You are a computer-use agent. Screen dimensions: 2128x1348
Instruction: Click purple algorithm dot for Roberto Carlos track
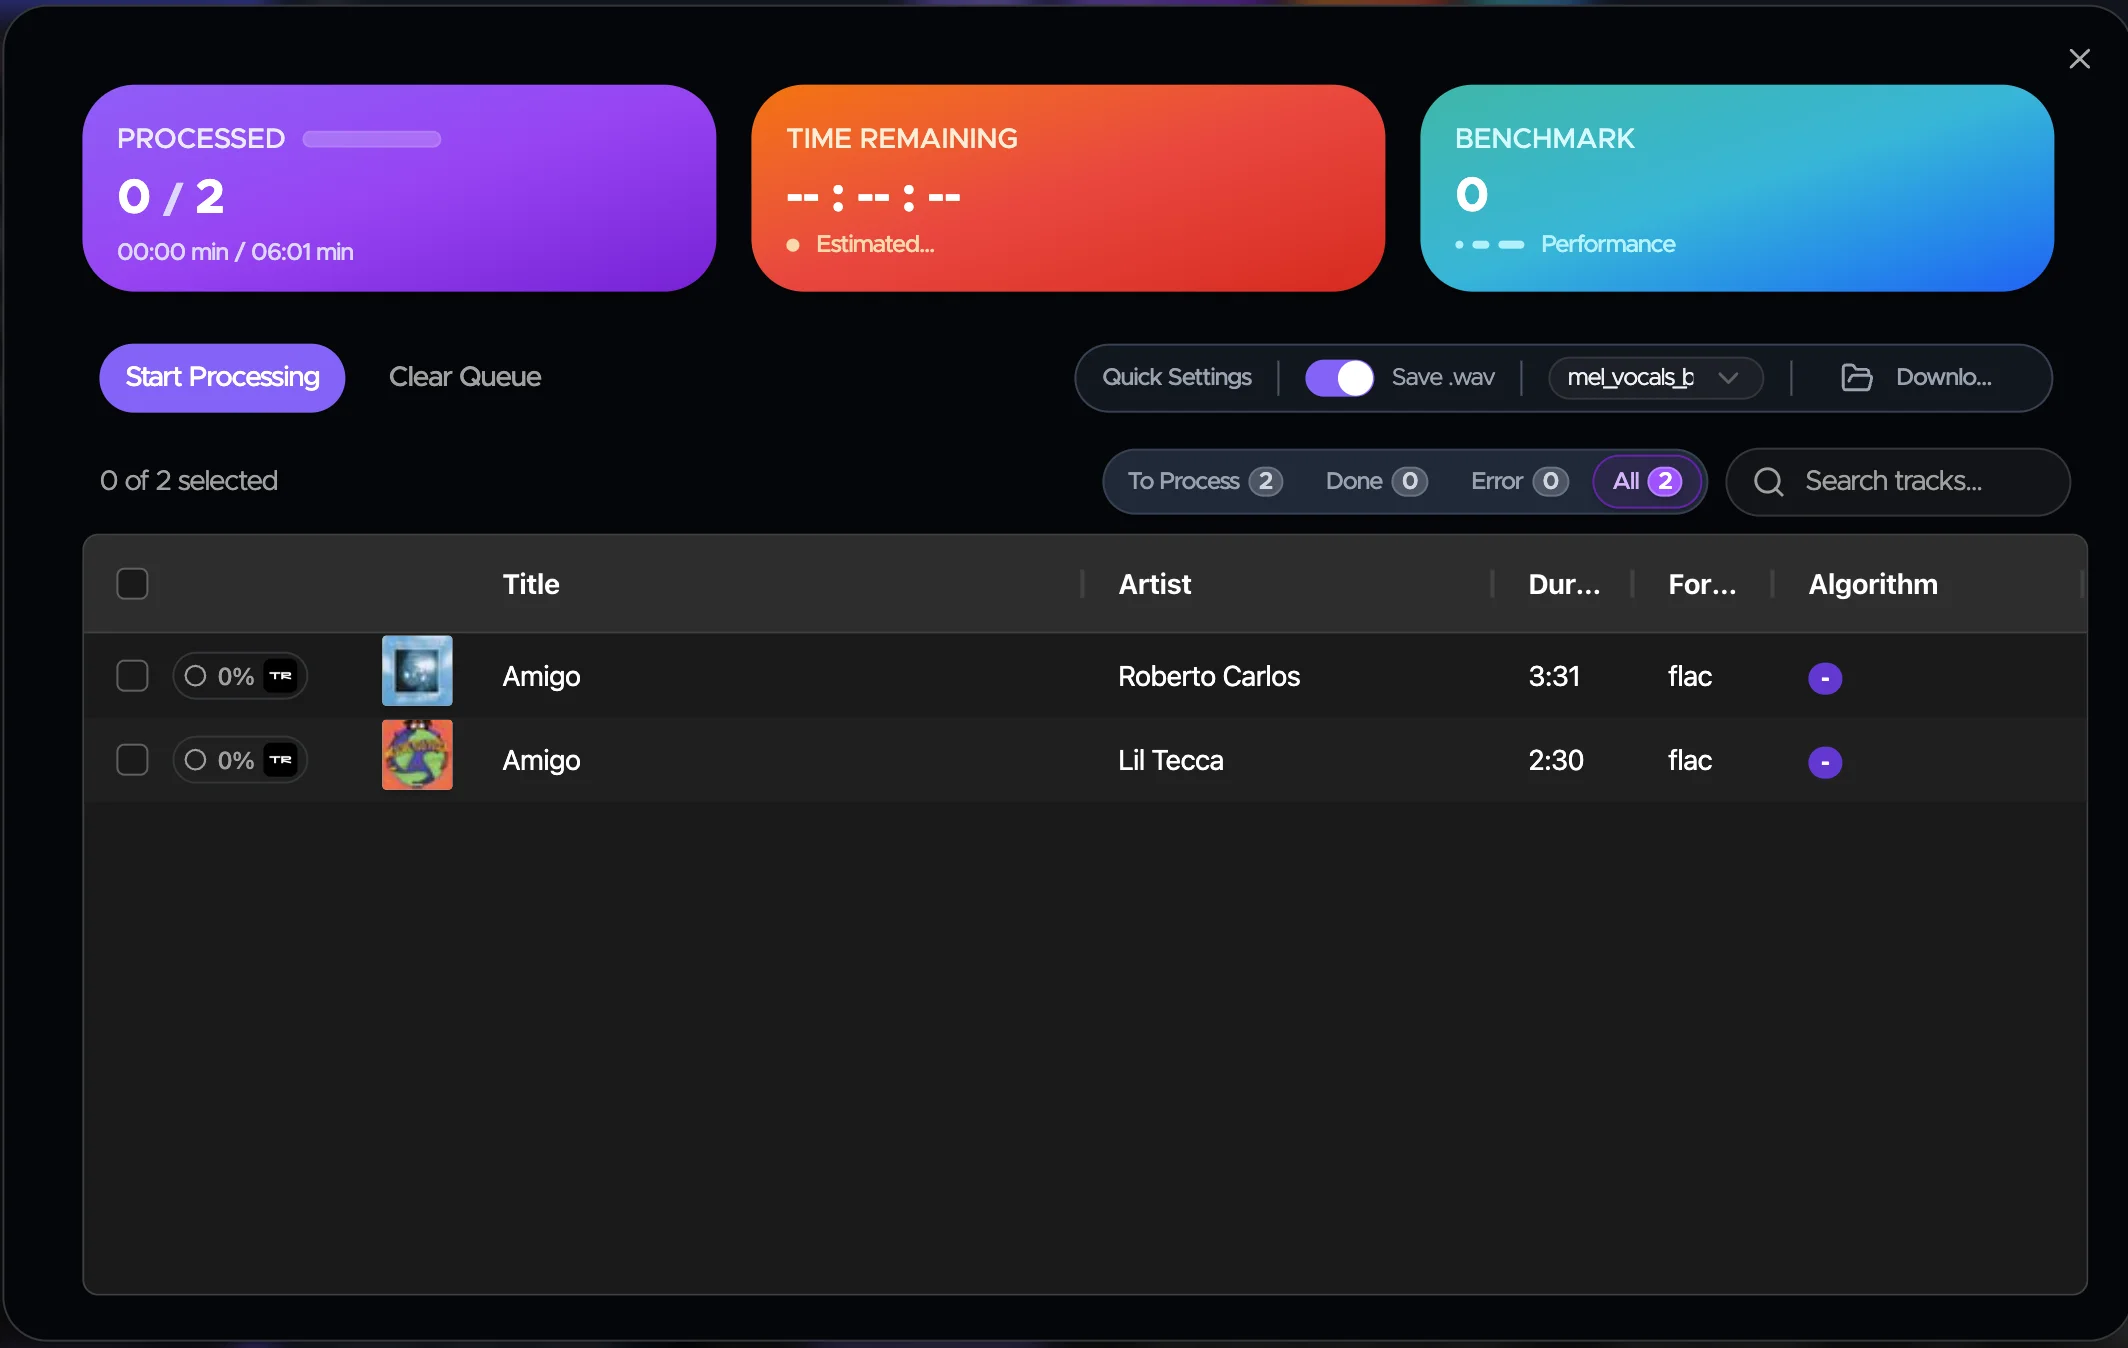1825,678
